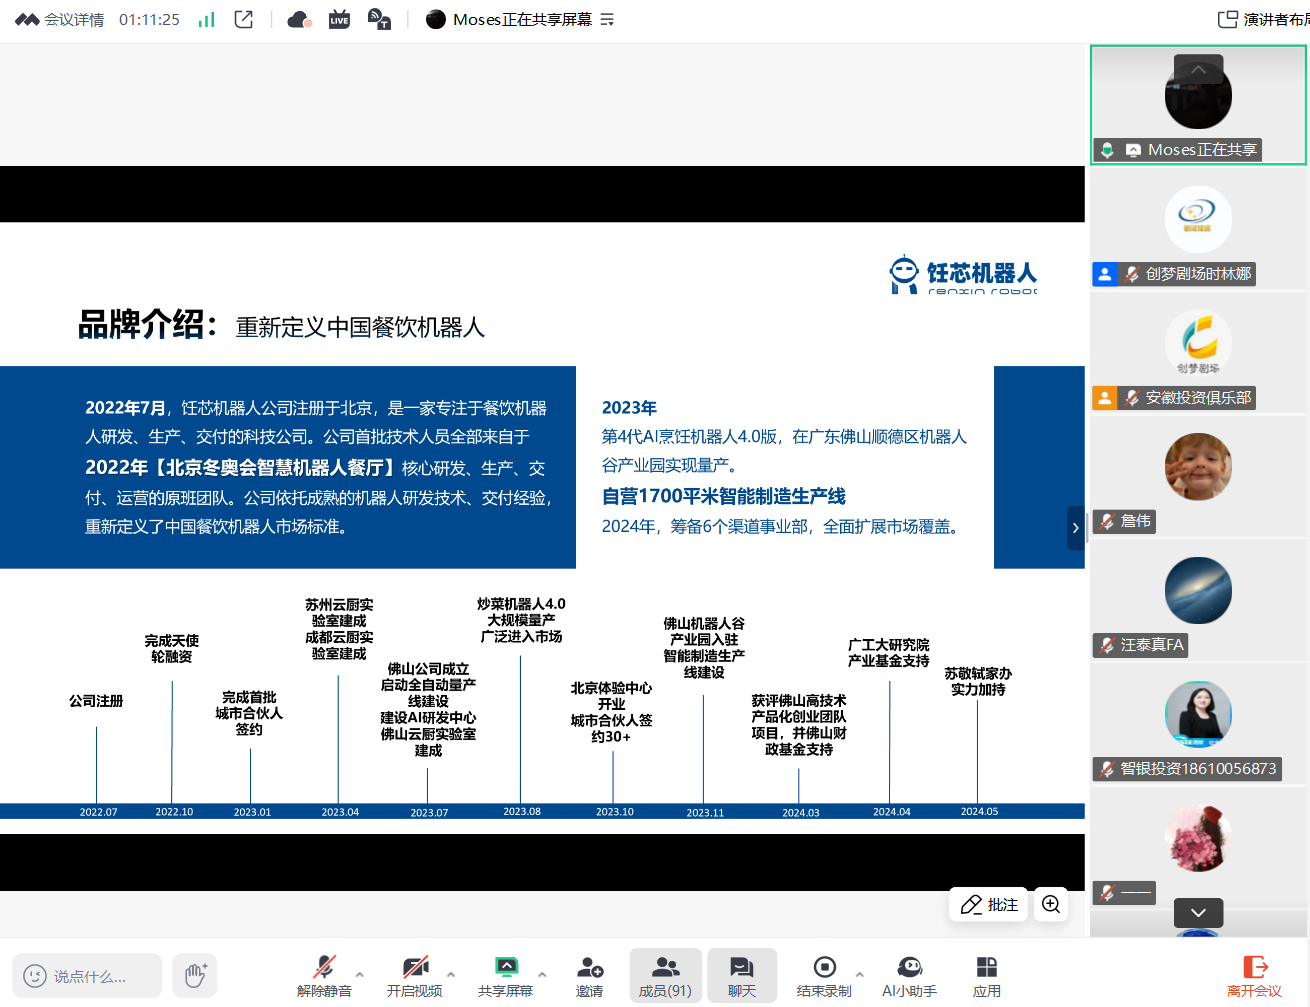This screenshot has height=1007, width=1310.
Task: Click 邀请 invite icon
Action: (x=590, y=975)
